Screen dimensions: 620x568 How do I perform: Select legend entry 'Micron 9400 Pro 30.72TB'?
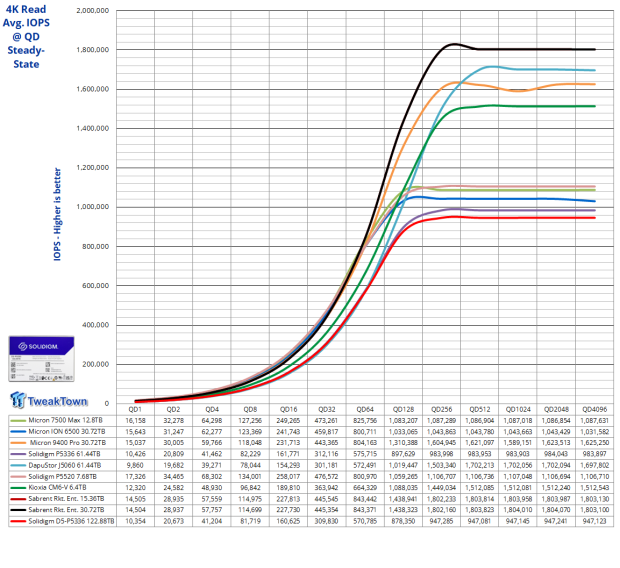[68, 443]
